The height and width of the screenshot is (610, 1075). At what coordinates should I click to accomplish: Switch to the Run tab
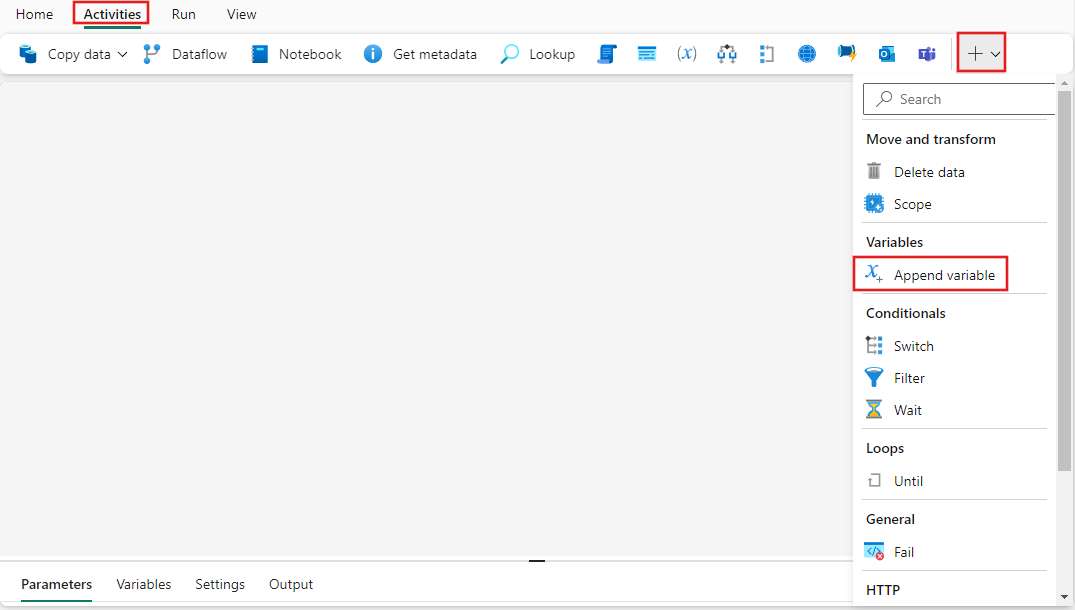(183, 14)
